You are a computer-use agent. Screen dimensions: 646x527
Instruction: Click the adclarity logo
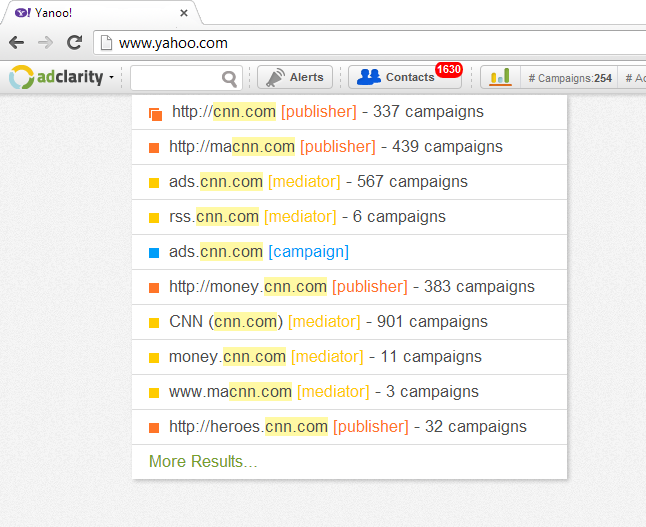pyautogui.click(x=56, y=77)
